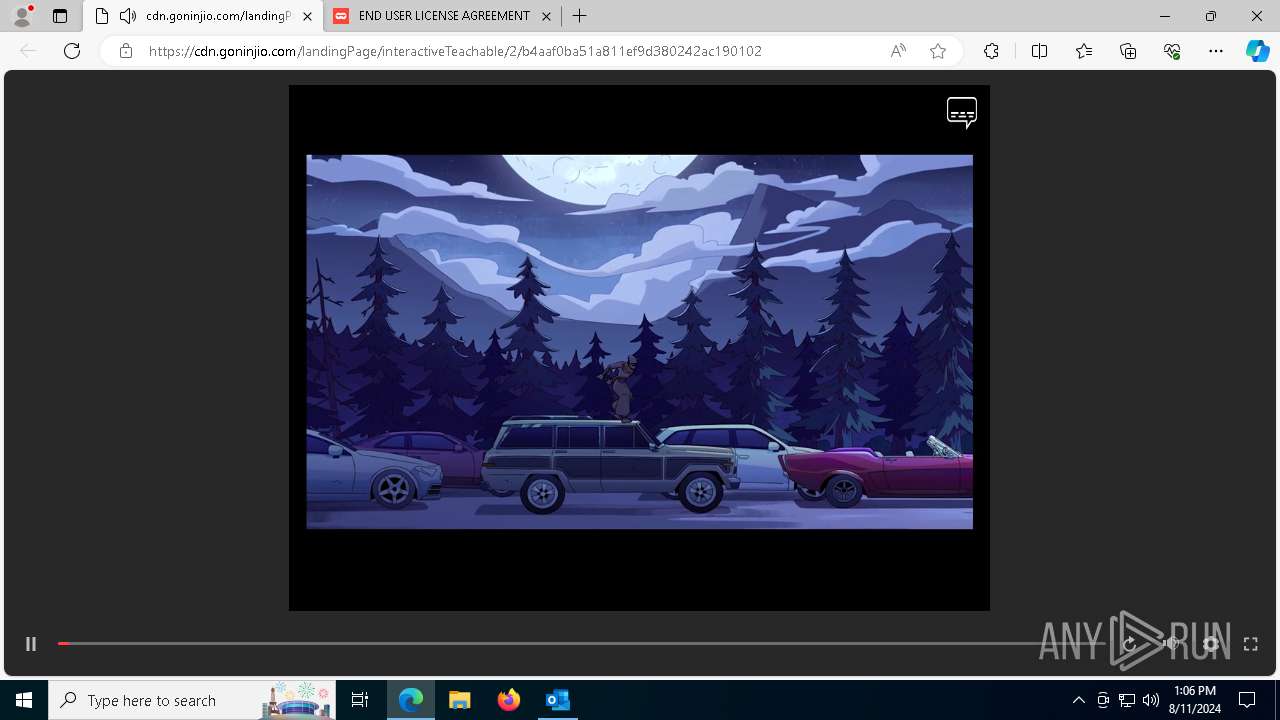Close the END USER LICENSE AGREEMENT tab
The height and width of the screenshot is (720, 1280).
point(546,16)
